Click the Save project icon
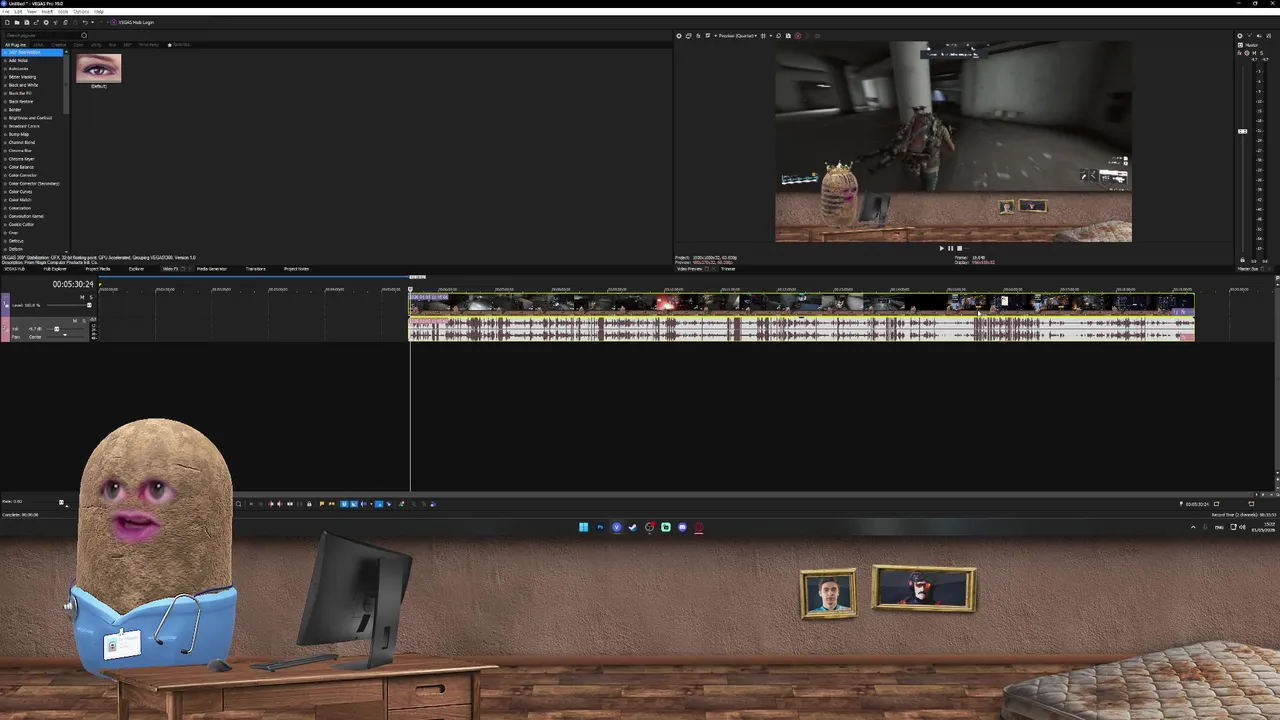 (27, 22)
